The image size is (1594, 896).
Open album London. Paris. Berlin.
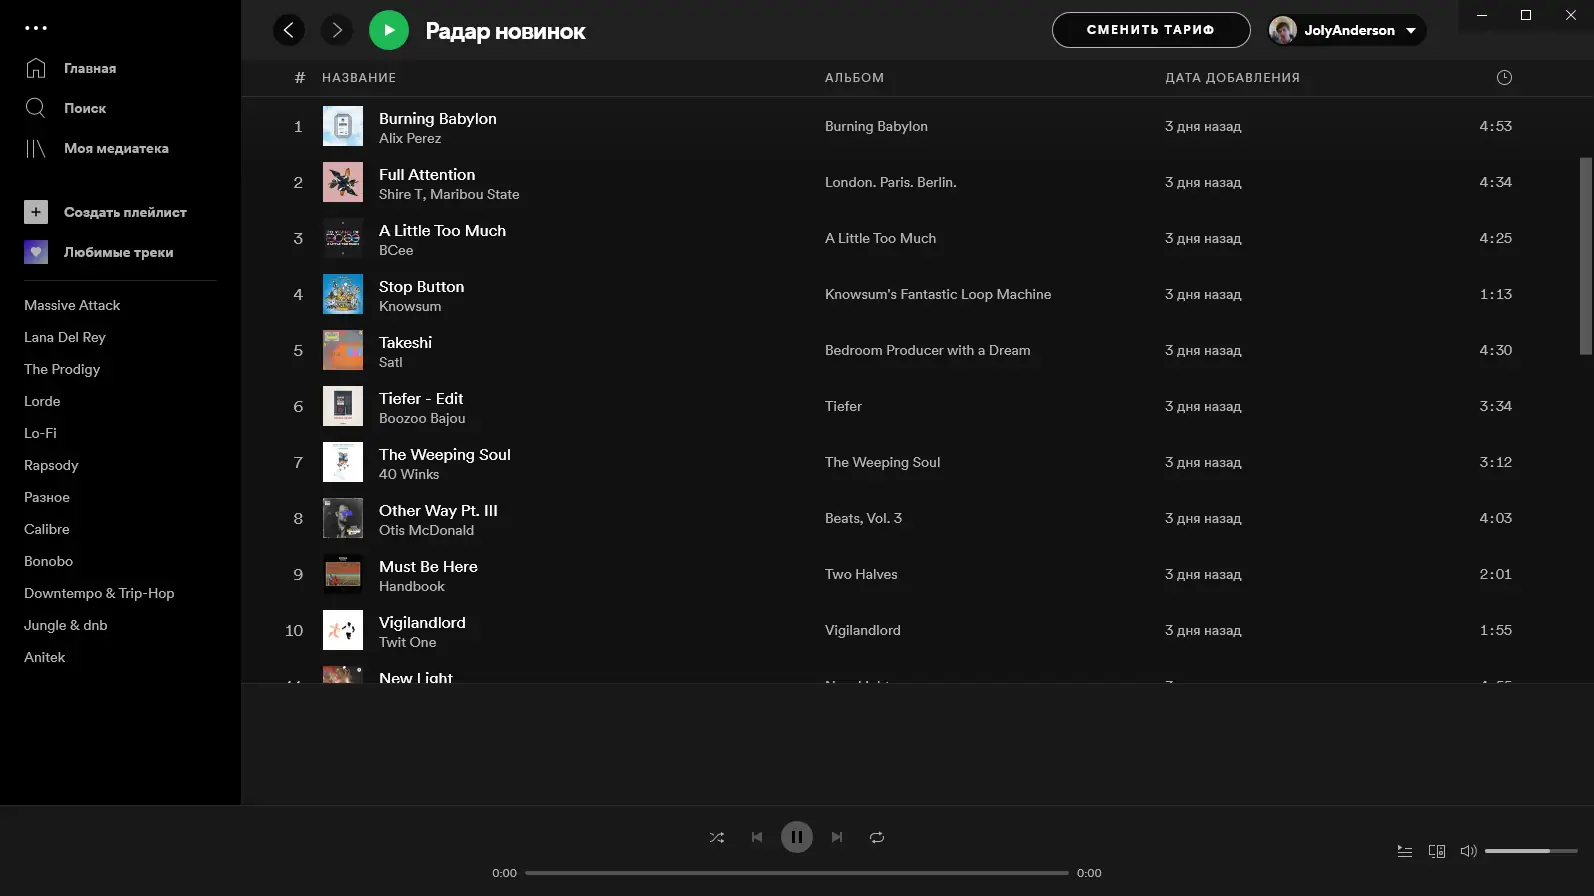point(891,182)
